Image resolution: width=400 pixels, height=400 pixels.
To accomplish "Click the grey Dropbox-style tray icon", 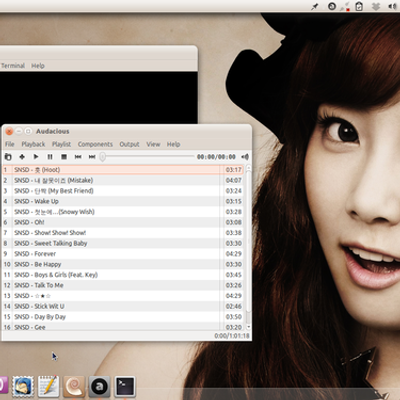I will [376, 6].
